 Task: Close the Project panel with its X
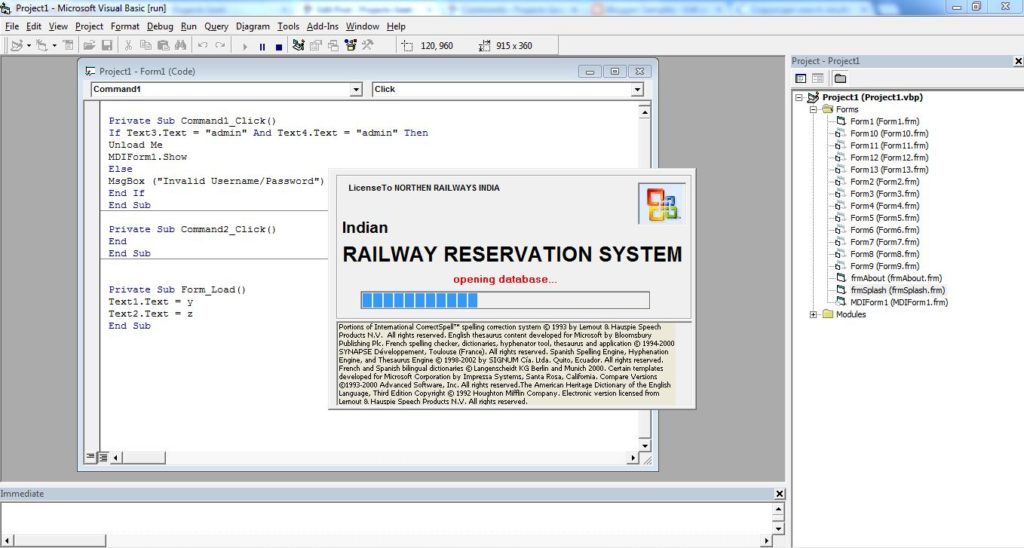click(x=1018, y=61)
